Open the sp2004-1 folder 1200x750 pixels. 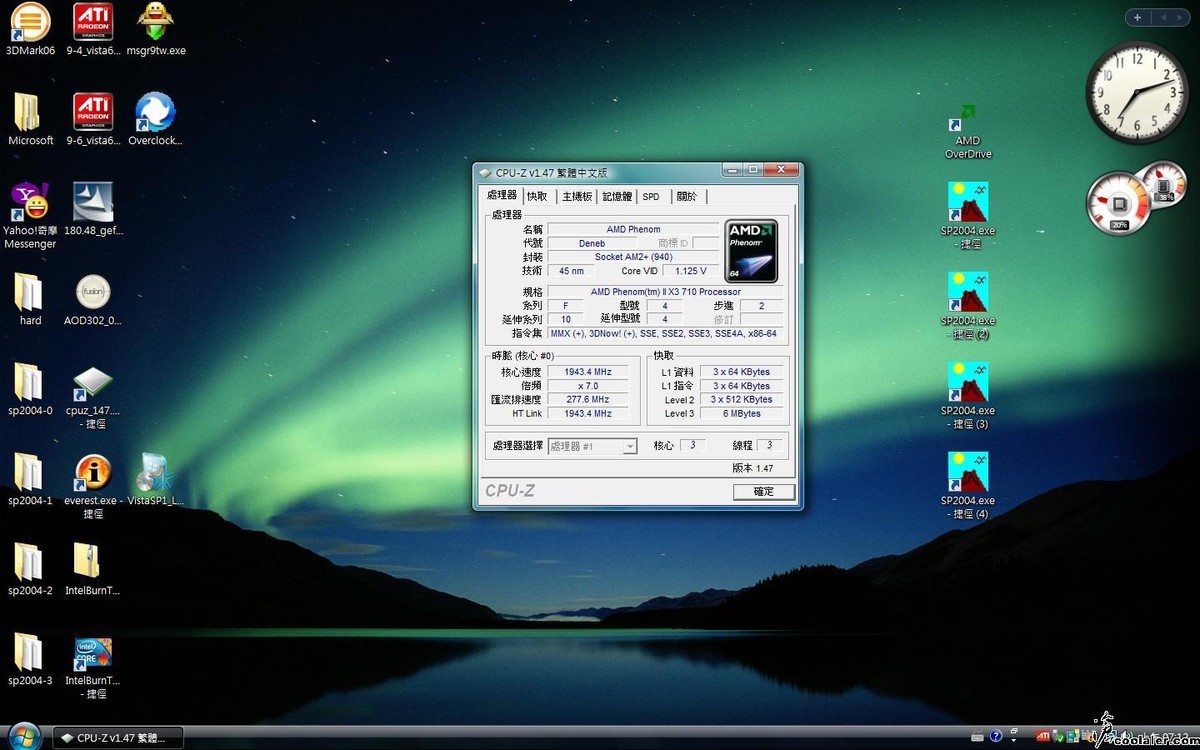[x=30, y=478]
